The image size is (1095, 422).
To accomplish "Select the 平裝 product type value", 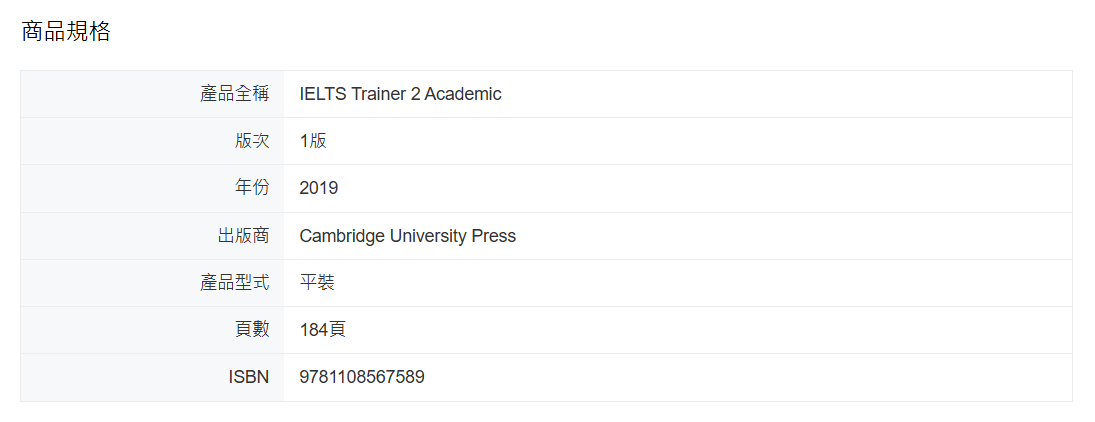I will (x=317, y=283).
